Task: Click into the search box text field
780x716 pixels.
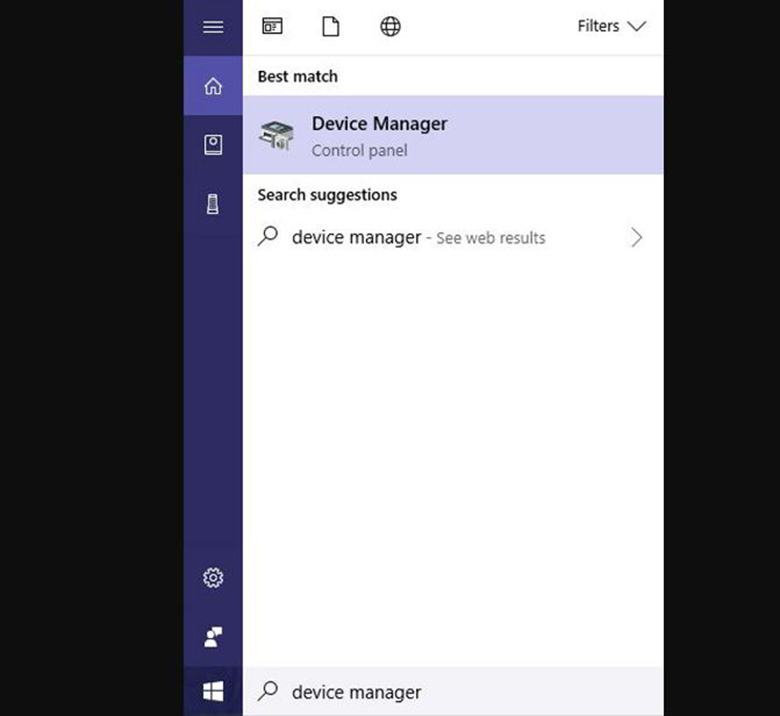Action: [450, 692]
